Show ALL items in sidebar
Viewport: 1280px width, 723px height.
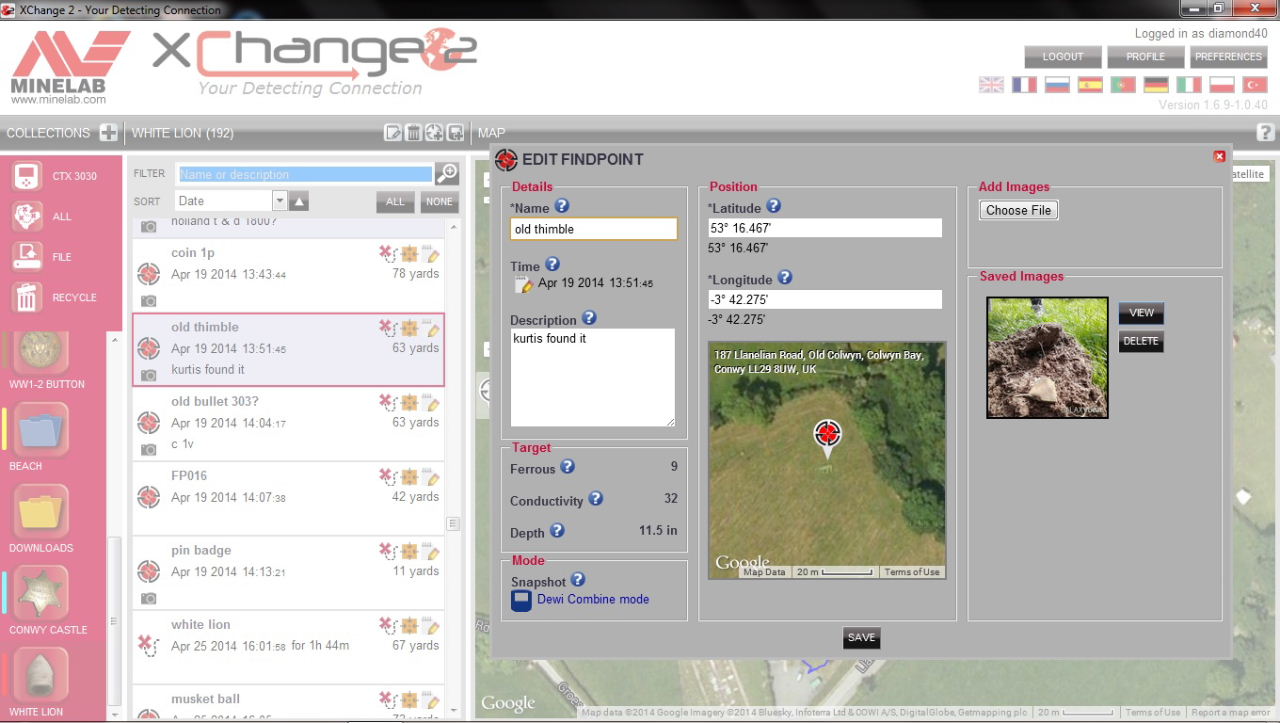click(27, 216)
